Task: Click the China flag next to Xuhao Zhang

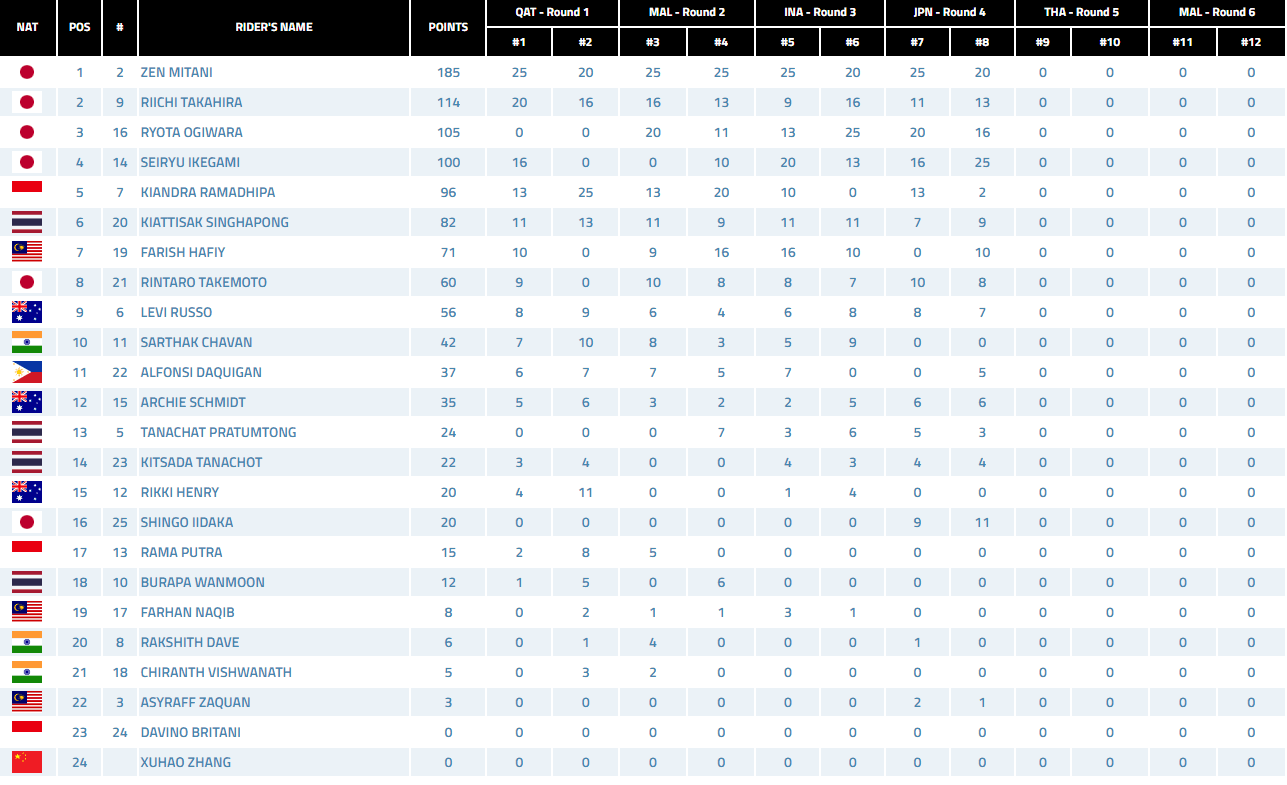Action: pos(27,762)
